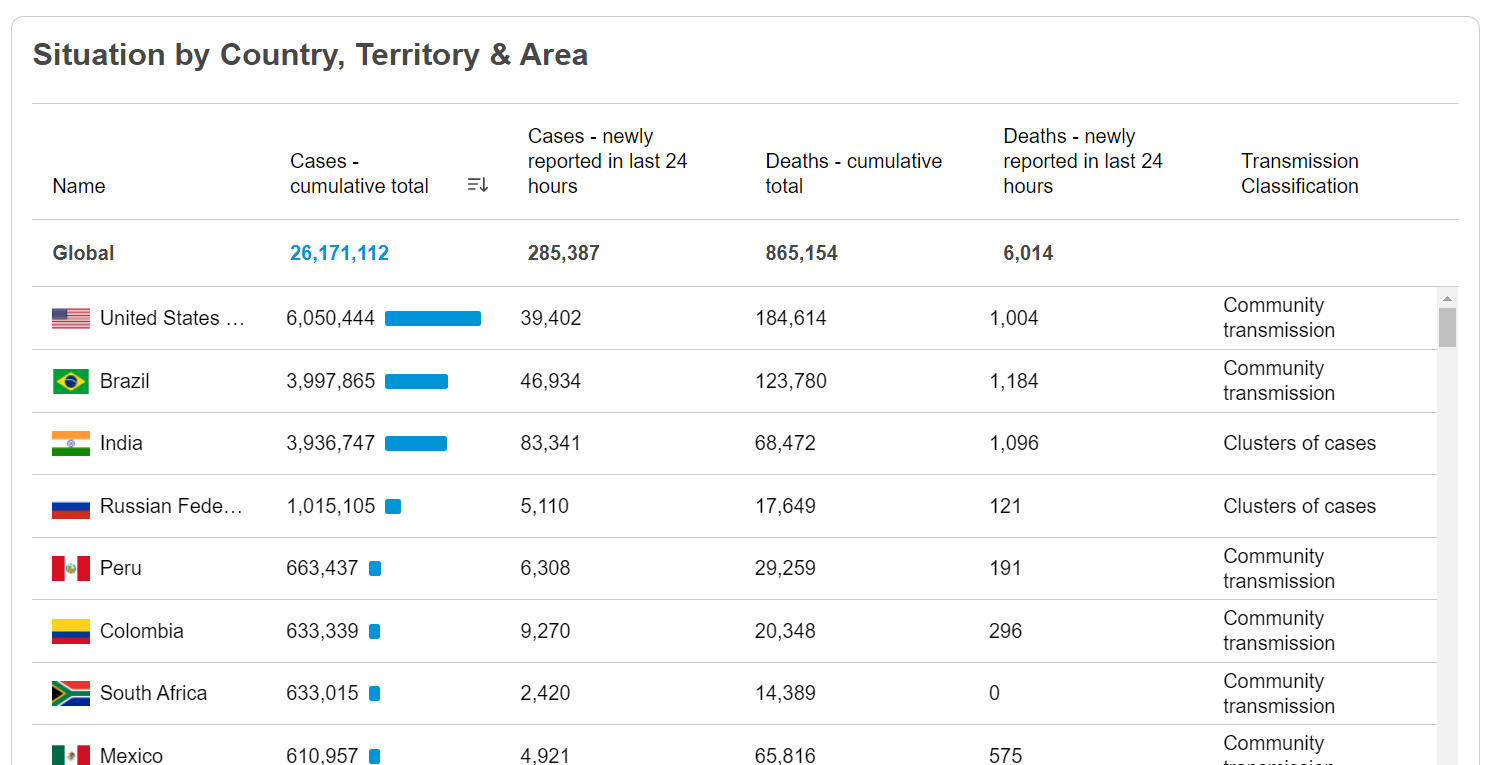Sort by Transmission Classification header
The image size is (1495, 765).
1300,173
